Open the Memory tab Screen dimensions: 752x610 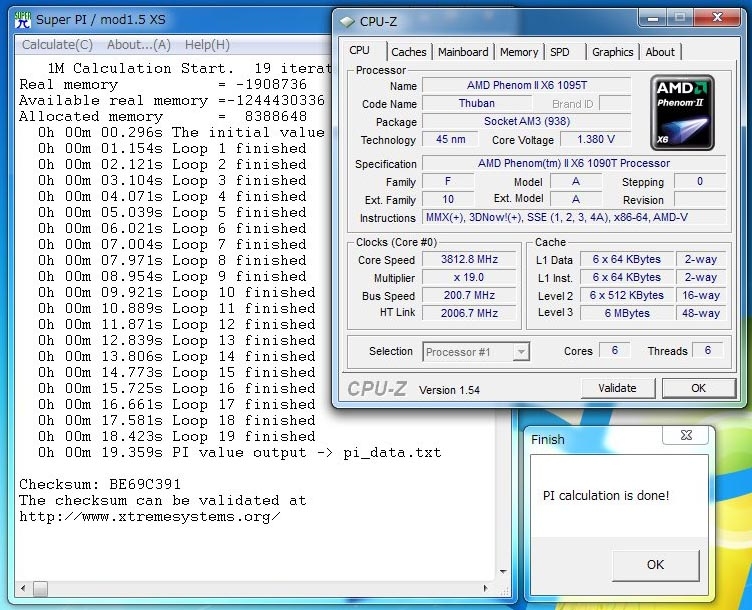coord(519,52)
